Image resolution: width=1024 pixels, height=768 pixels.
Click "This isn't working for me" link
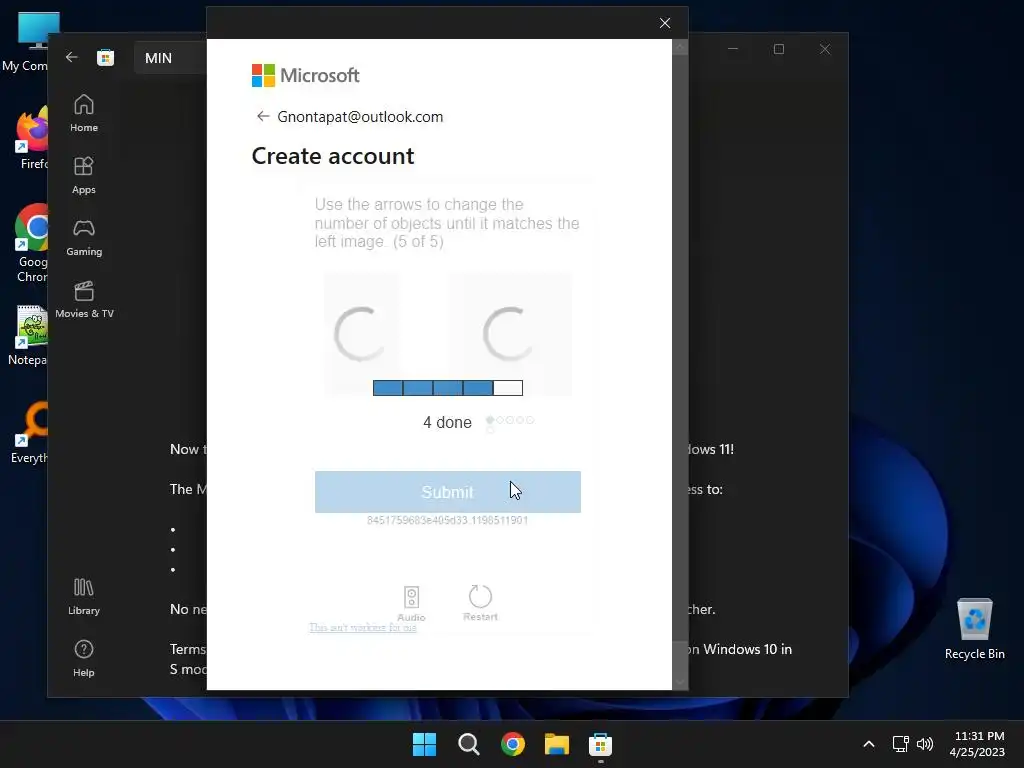362,628
